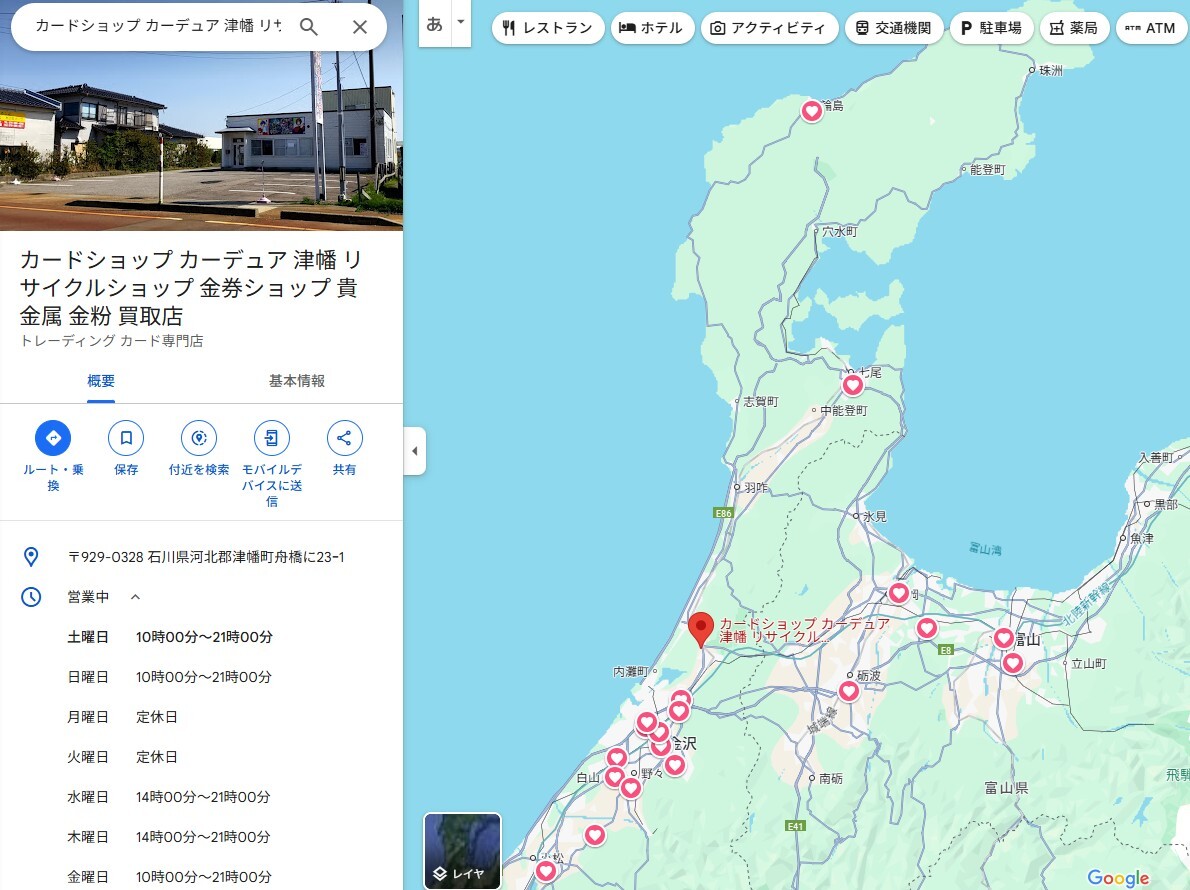
Task: Save the place with 保存 icon
Action: (126, 438)
